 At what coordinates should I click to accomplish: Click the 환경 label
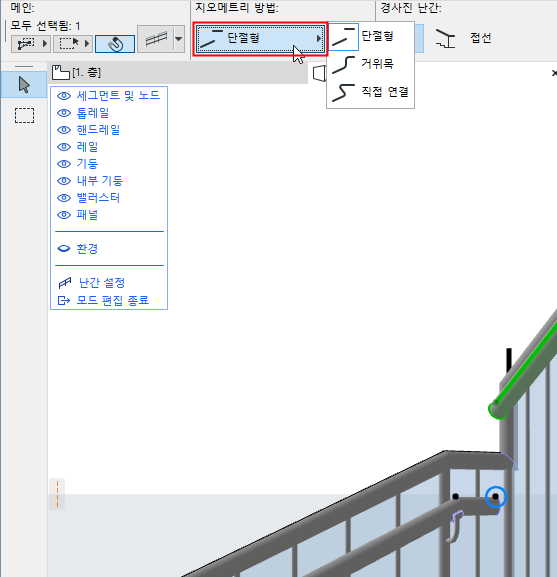tap(87, 249)
